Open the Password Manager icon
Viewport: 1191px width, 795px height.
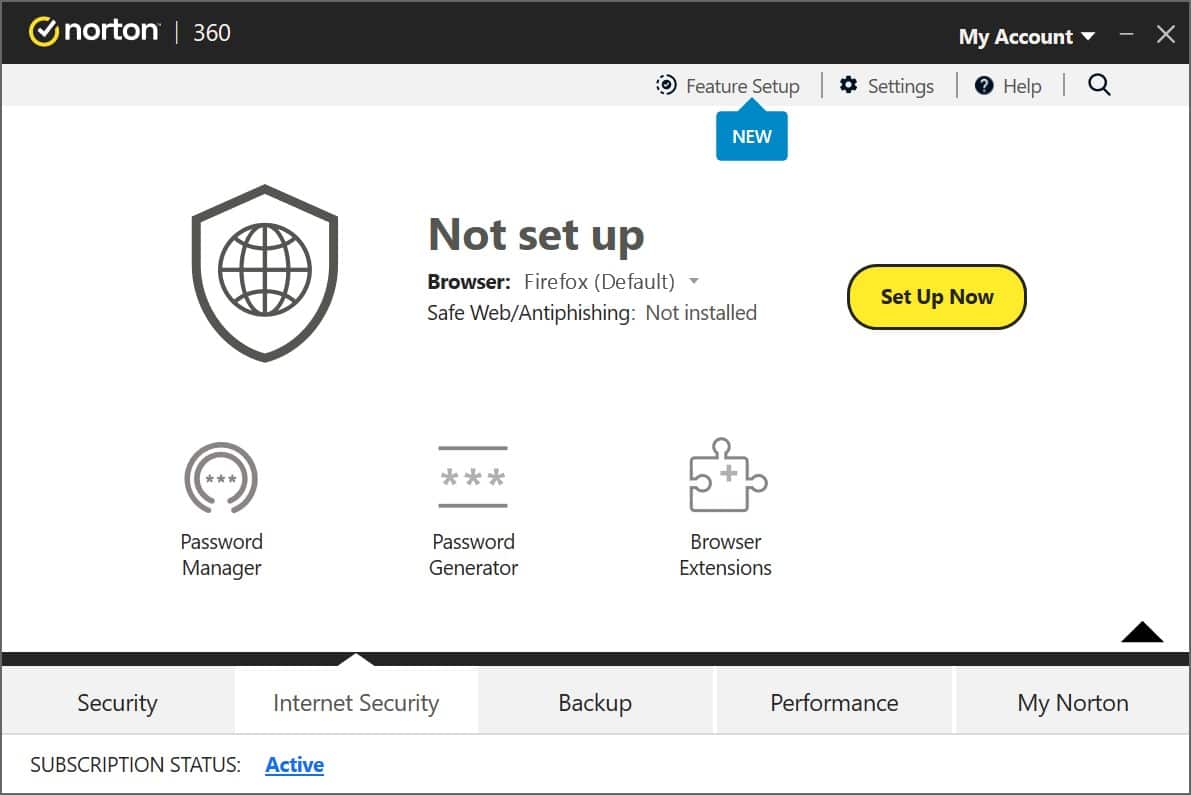pyautogui.click(x=221, y=478)
